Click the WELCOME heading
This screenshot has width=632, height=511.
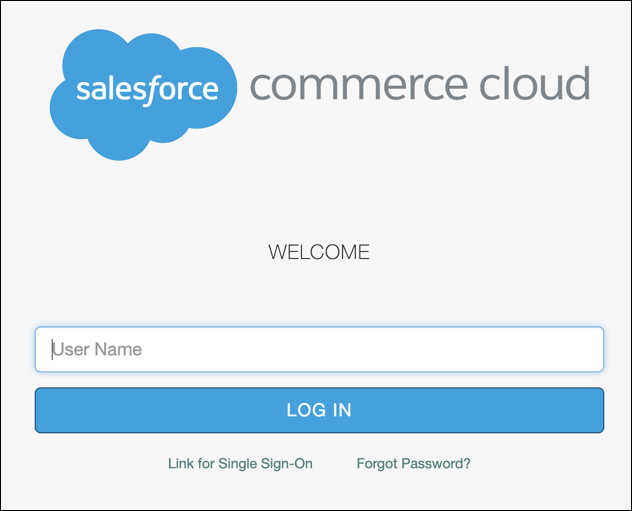coord(319,252)
